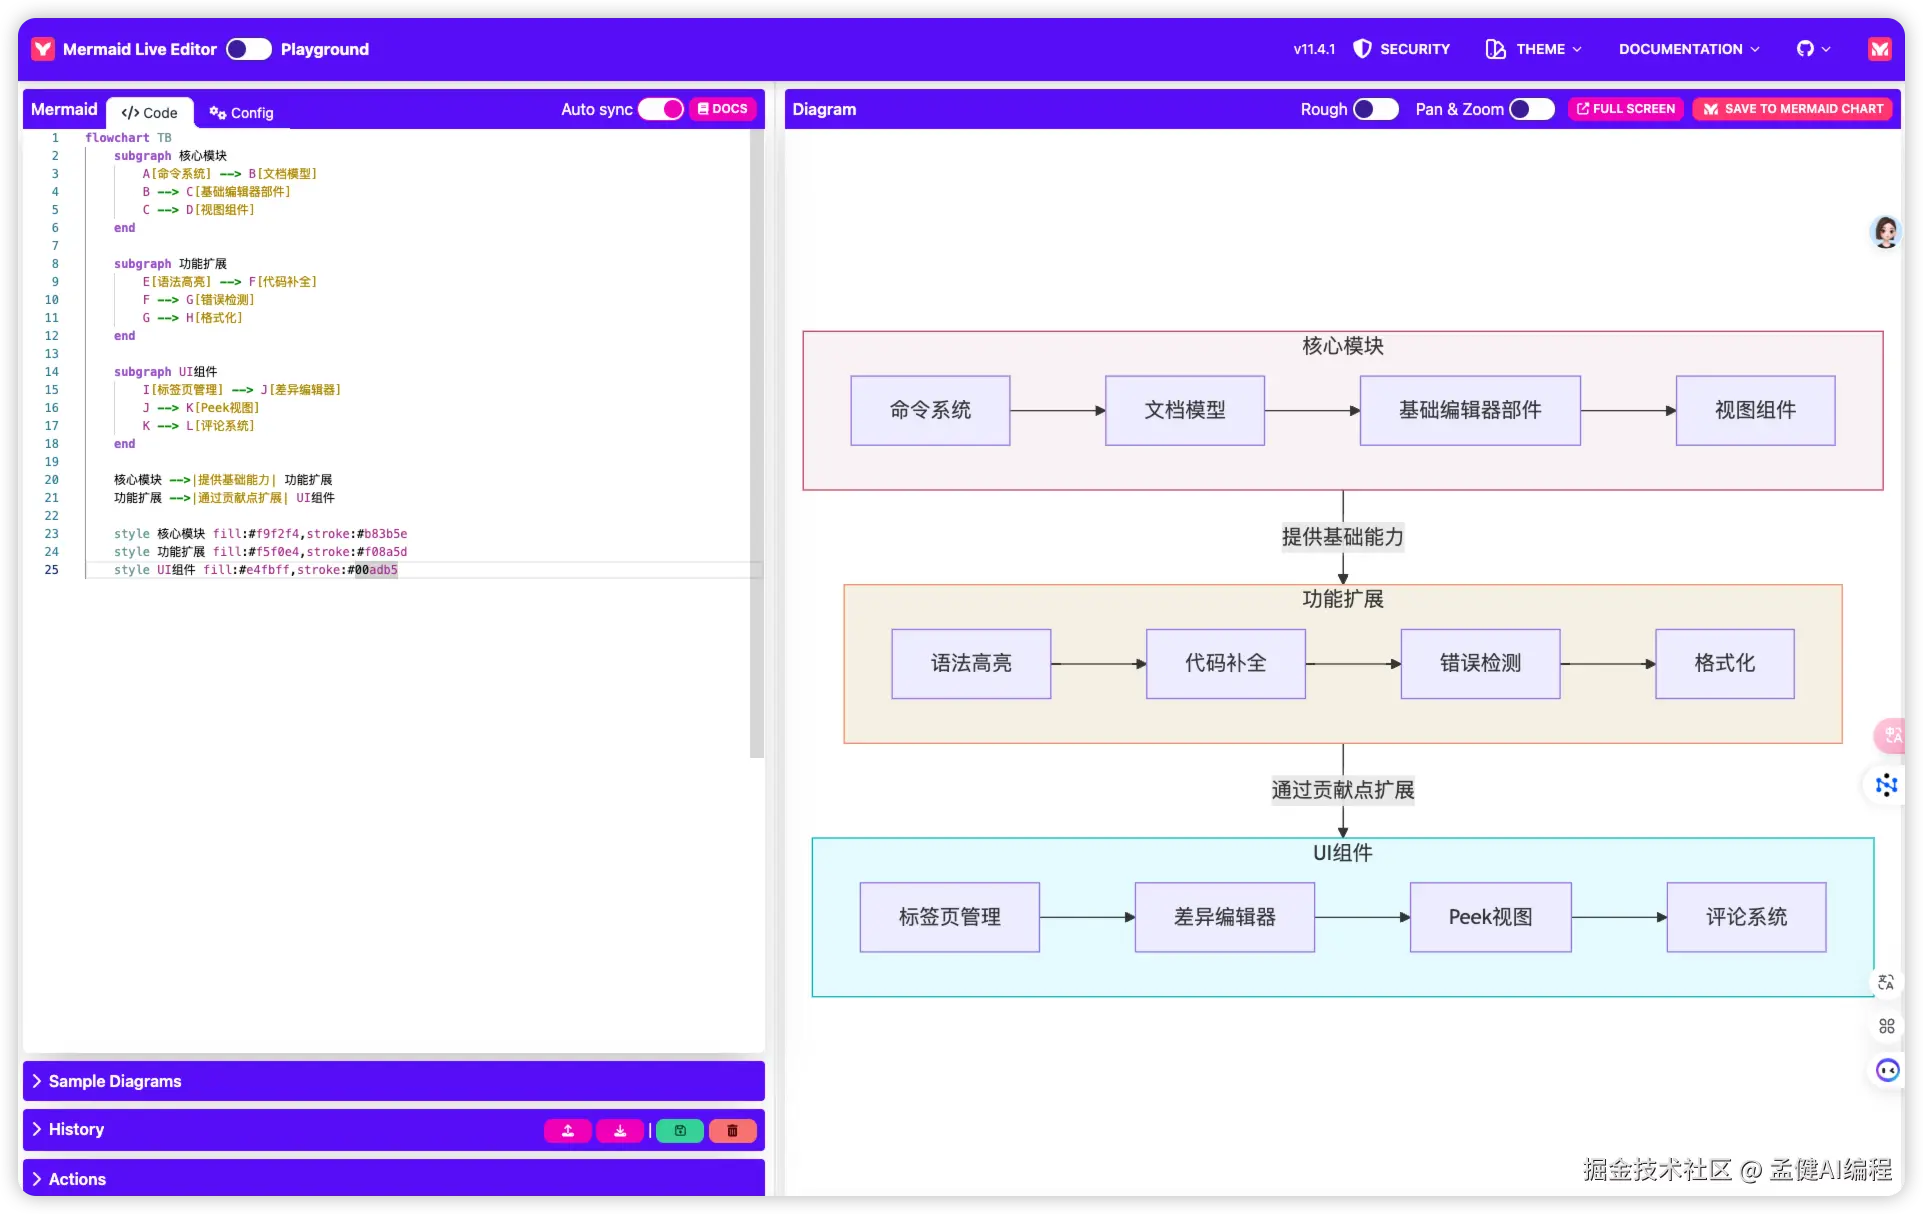Viewport: 1923px width, 1214px height.
Task: Click the translate icon on right edge
Action: (1886, 982)
